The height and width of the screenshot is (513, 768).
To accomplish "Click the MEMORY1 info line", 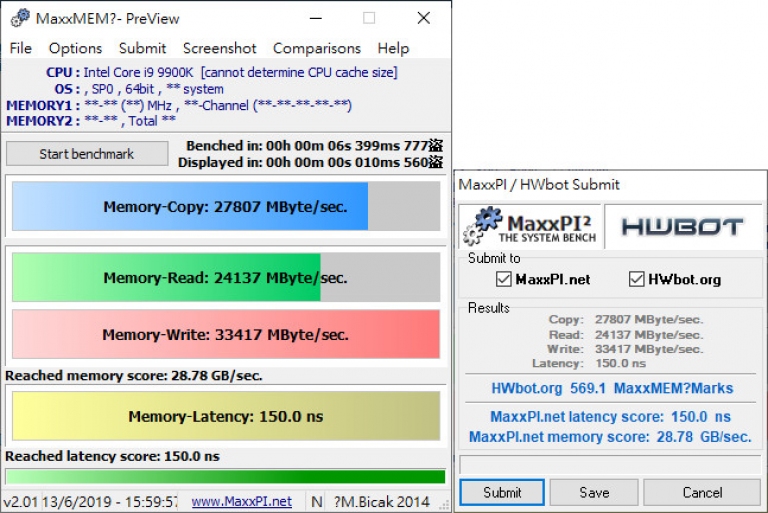I will coord(179,105).
